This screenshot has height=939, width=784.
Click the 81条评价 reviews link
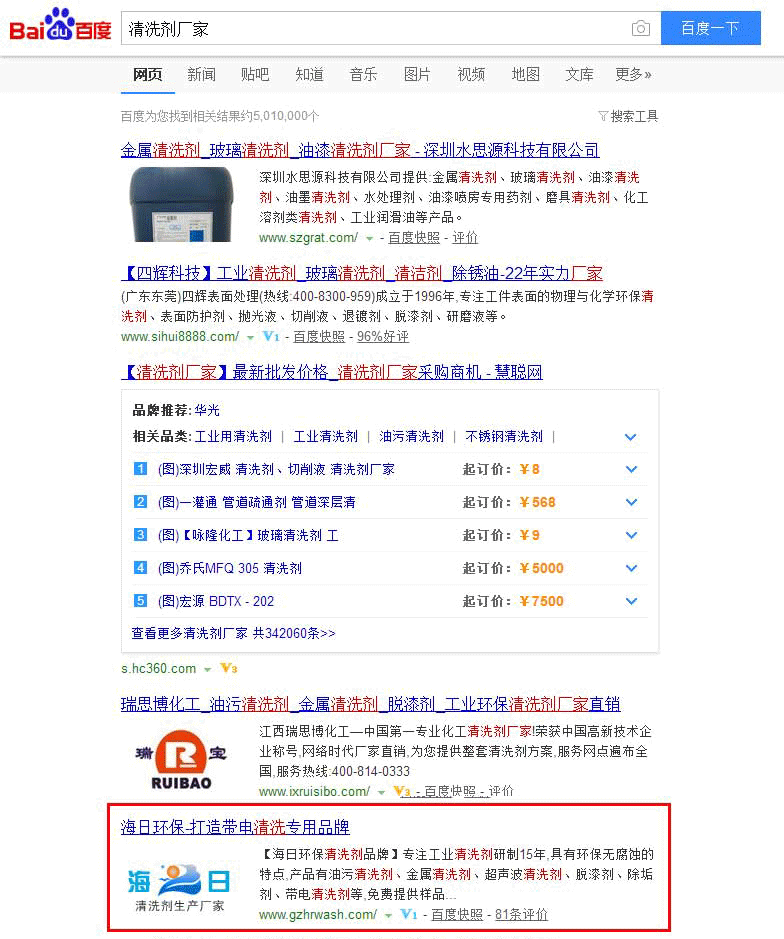pyautogui.click(x=522, y=914)
